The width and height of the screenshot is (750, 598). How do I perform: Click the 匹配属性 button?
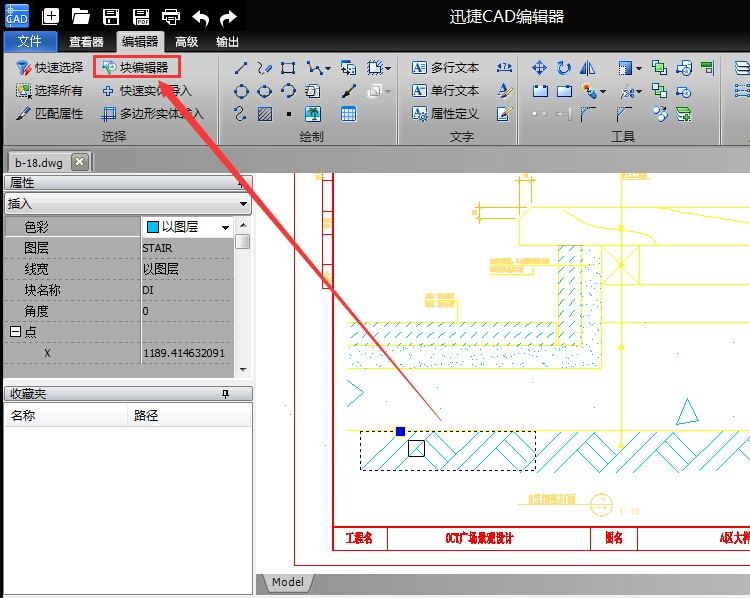[x=49, y=113]
